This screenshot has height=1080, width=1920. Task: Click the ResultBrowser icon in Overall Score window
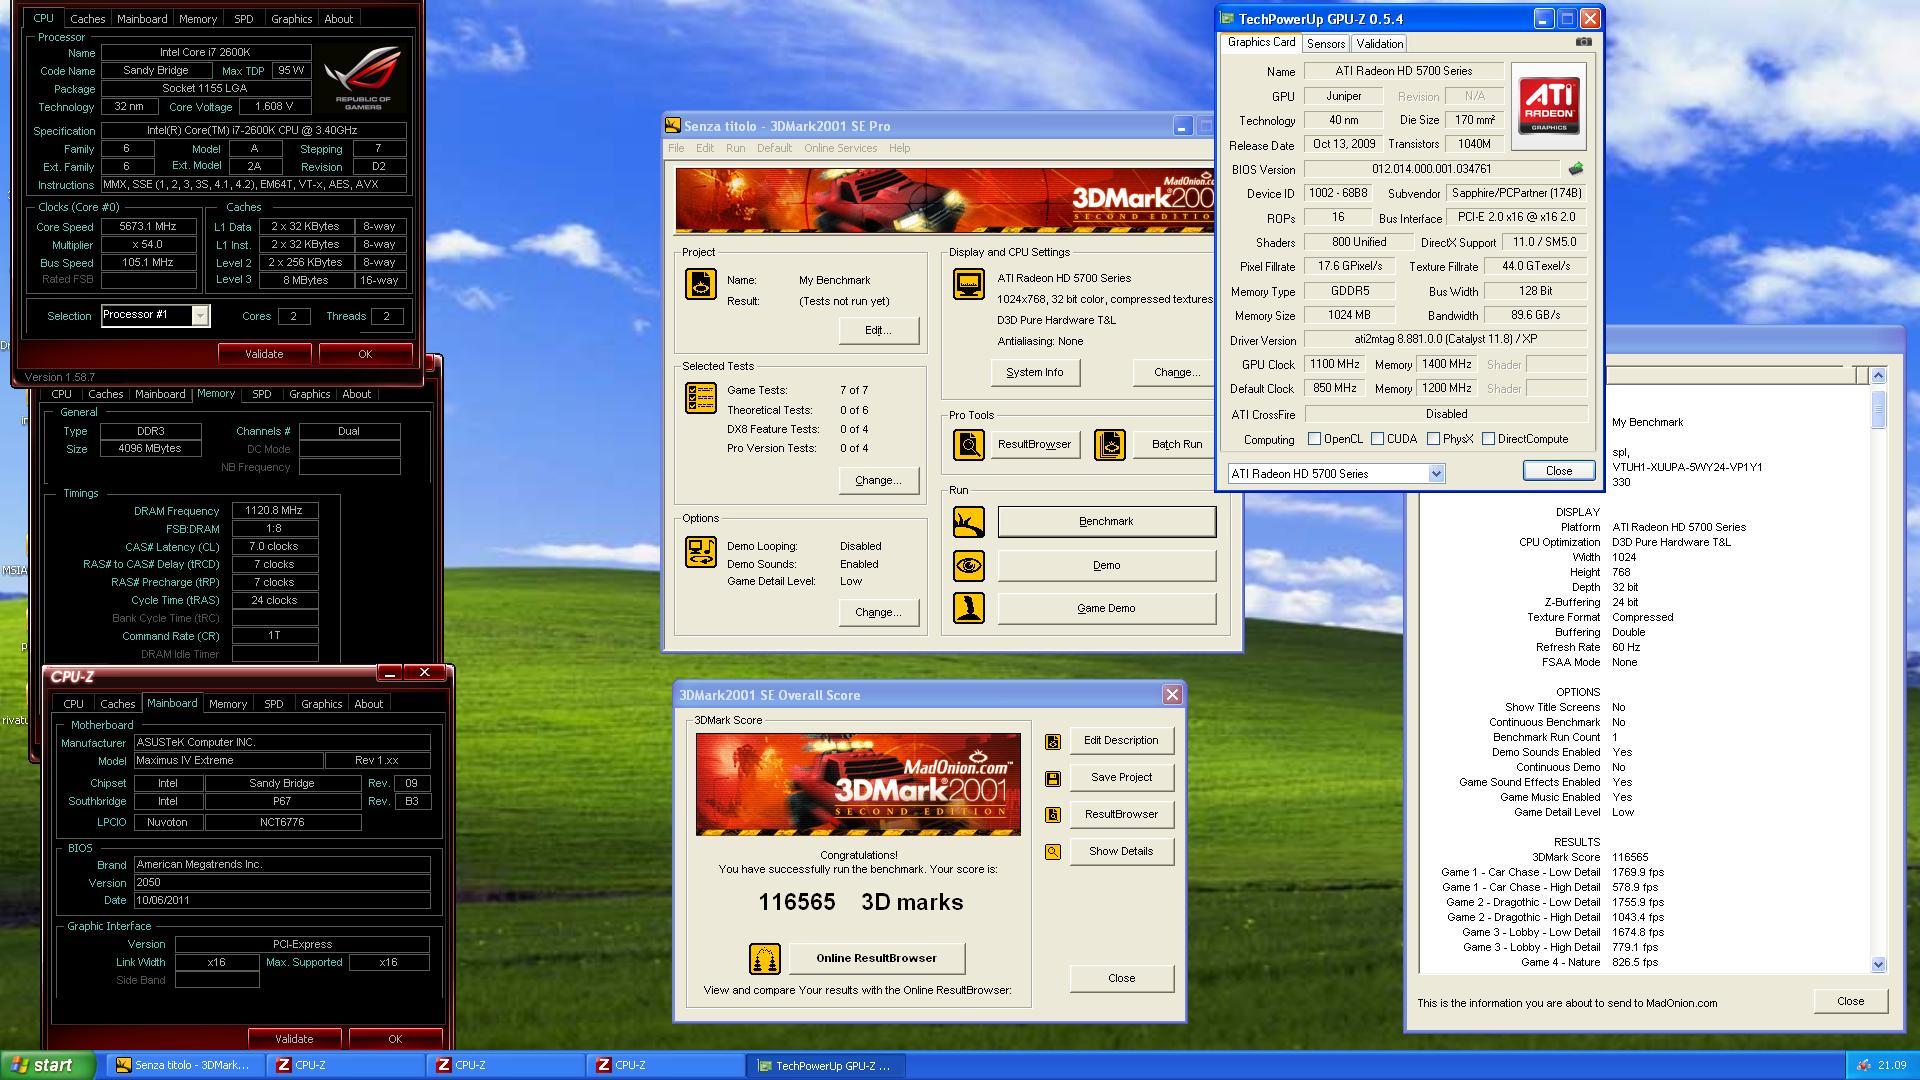1052,815
